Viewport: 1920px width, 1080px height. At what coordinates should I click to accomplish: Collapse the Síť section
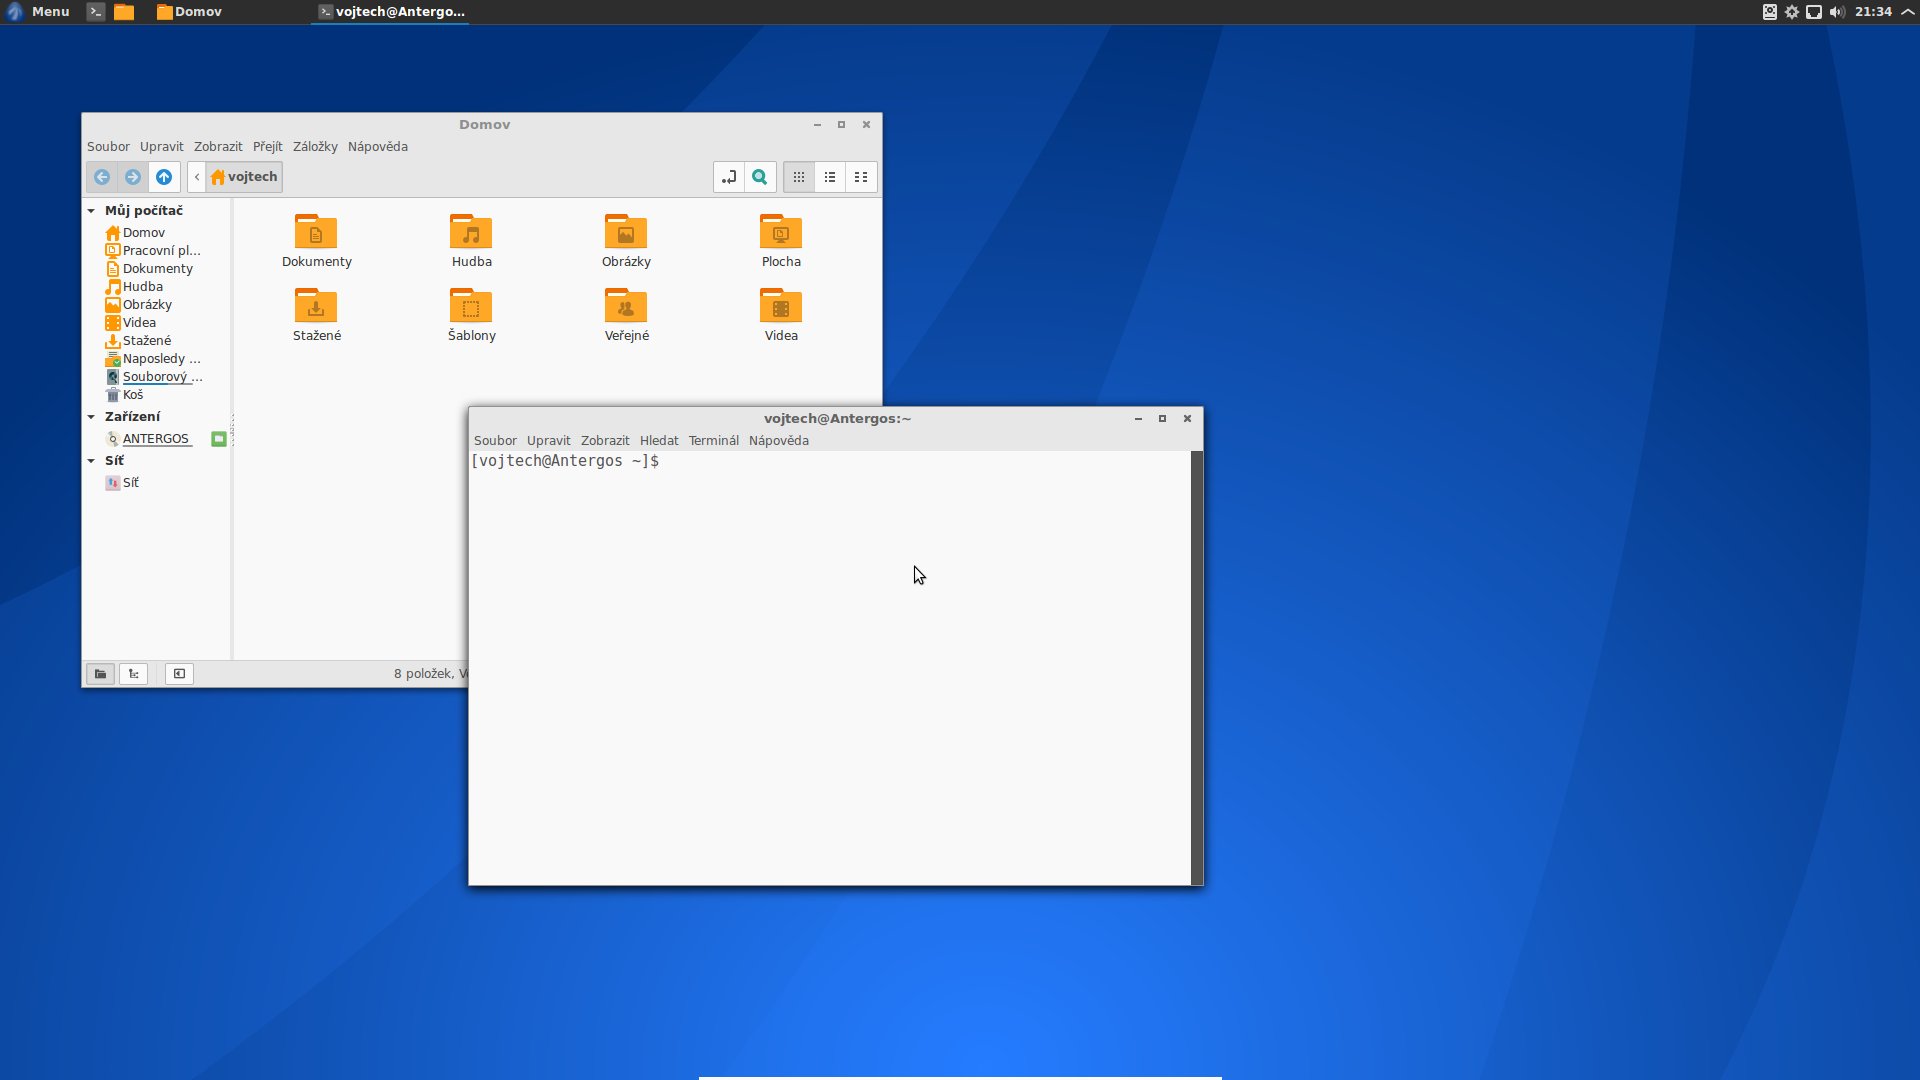point(91,461)
